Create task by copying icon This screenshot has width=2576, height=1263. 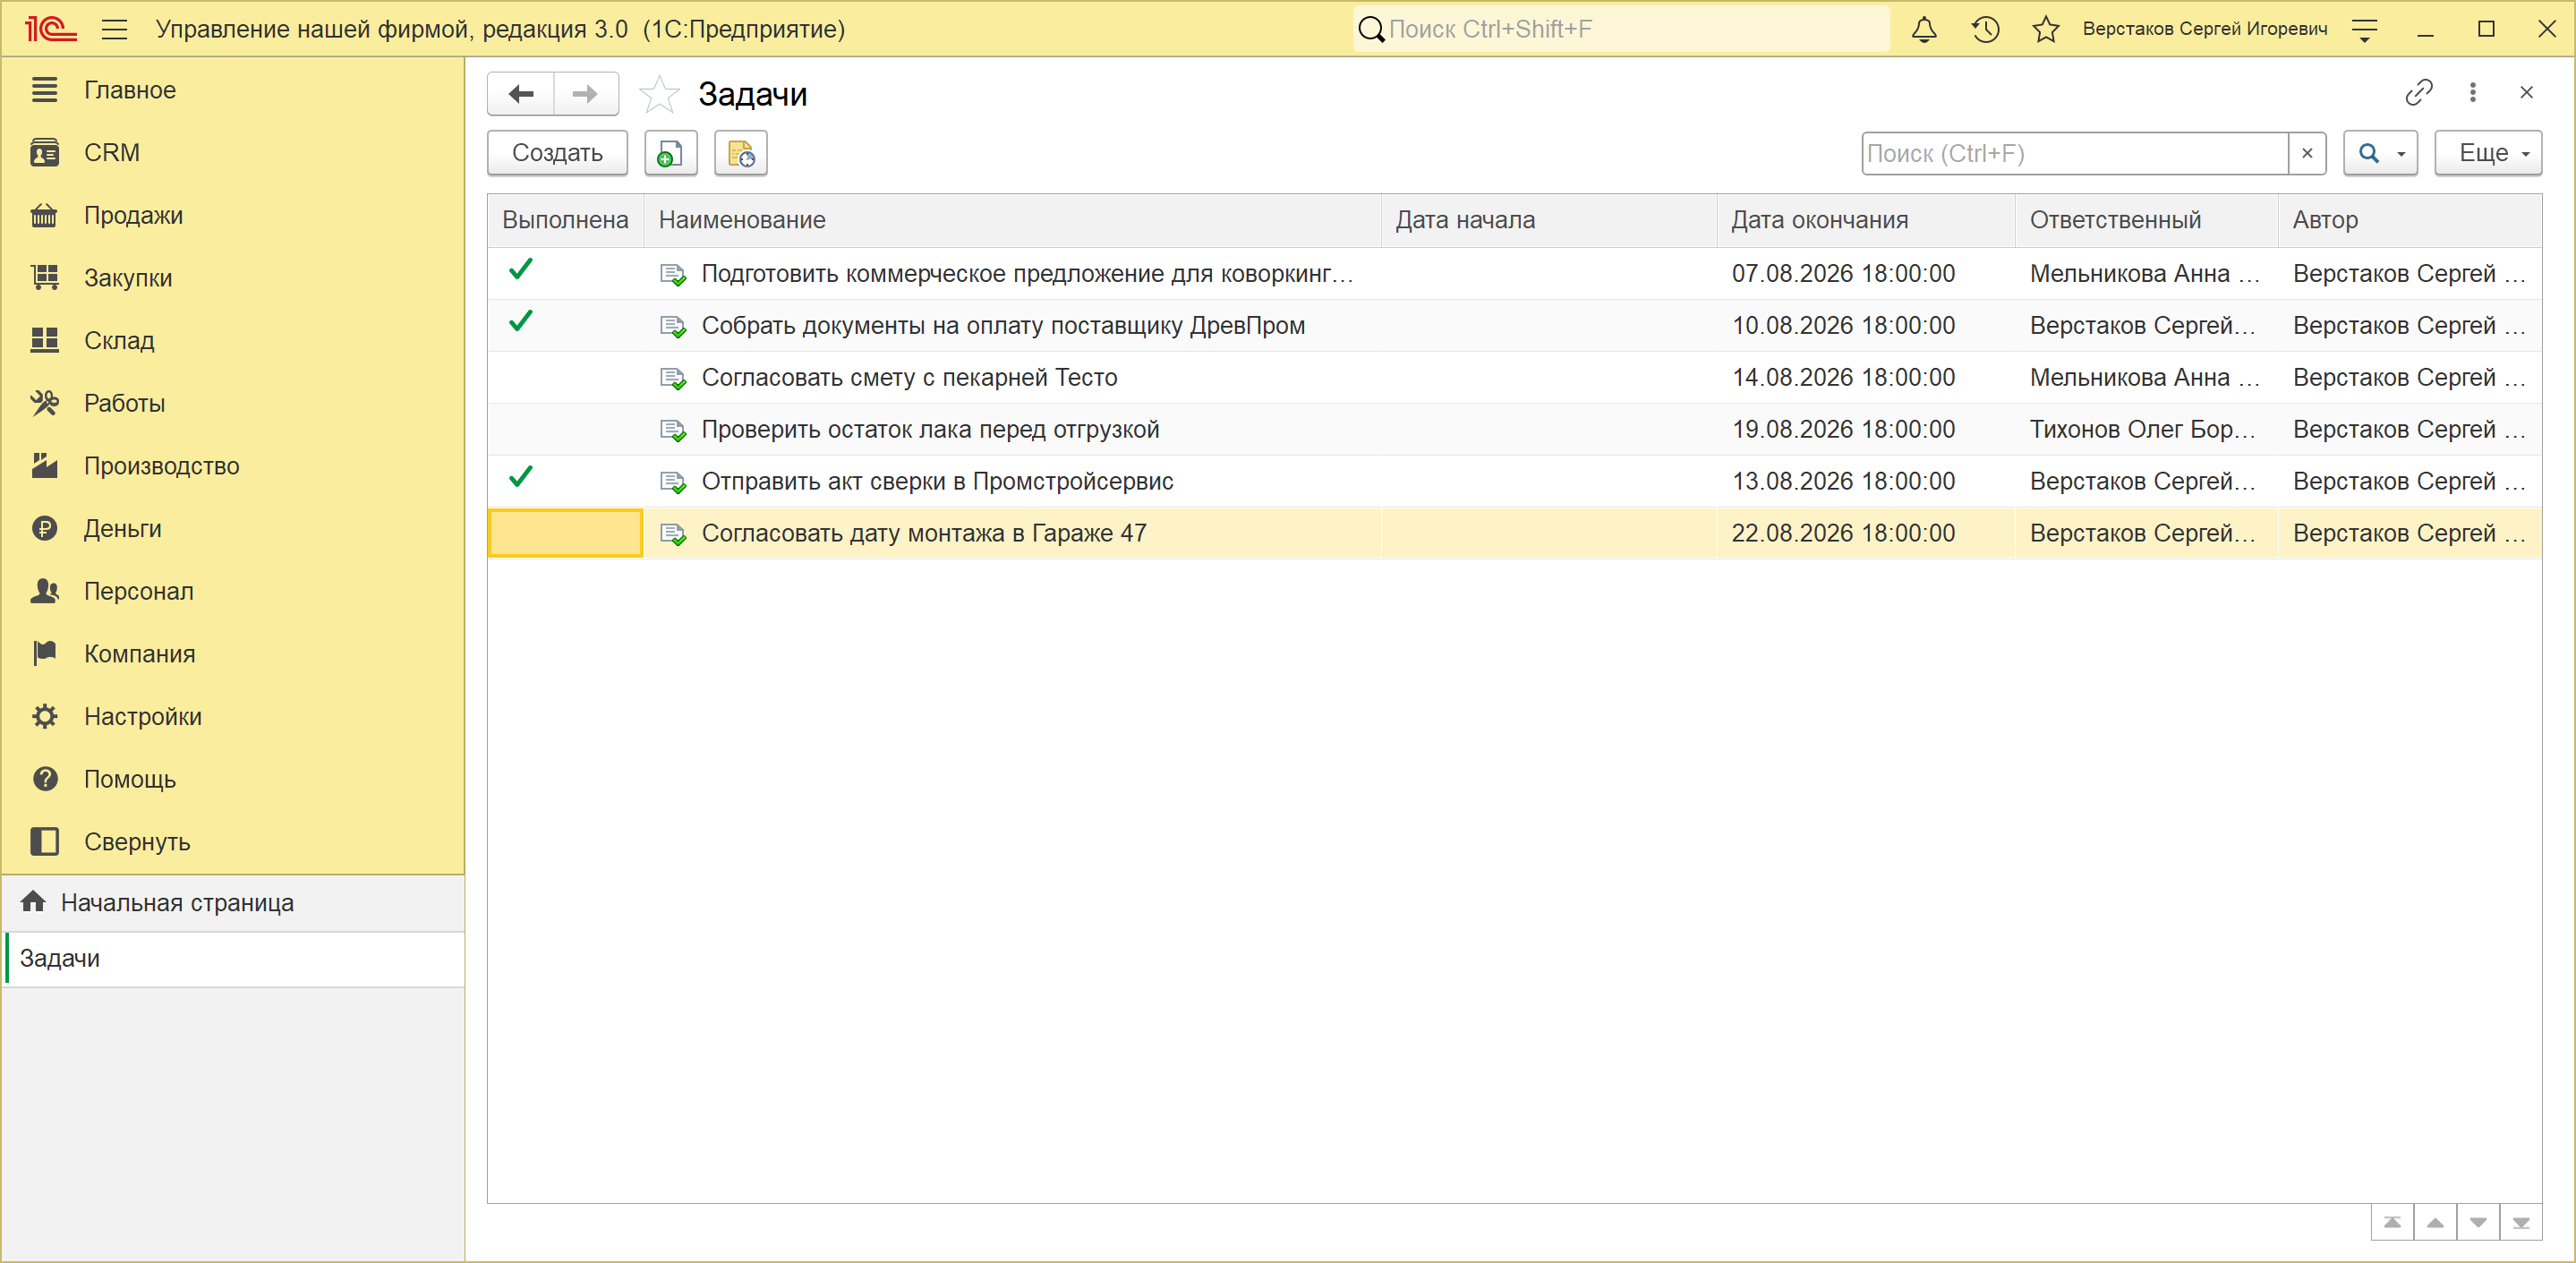pyautogui.click(x=670, y=153)
